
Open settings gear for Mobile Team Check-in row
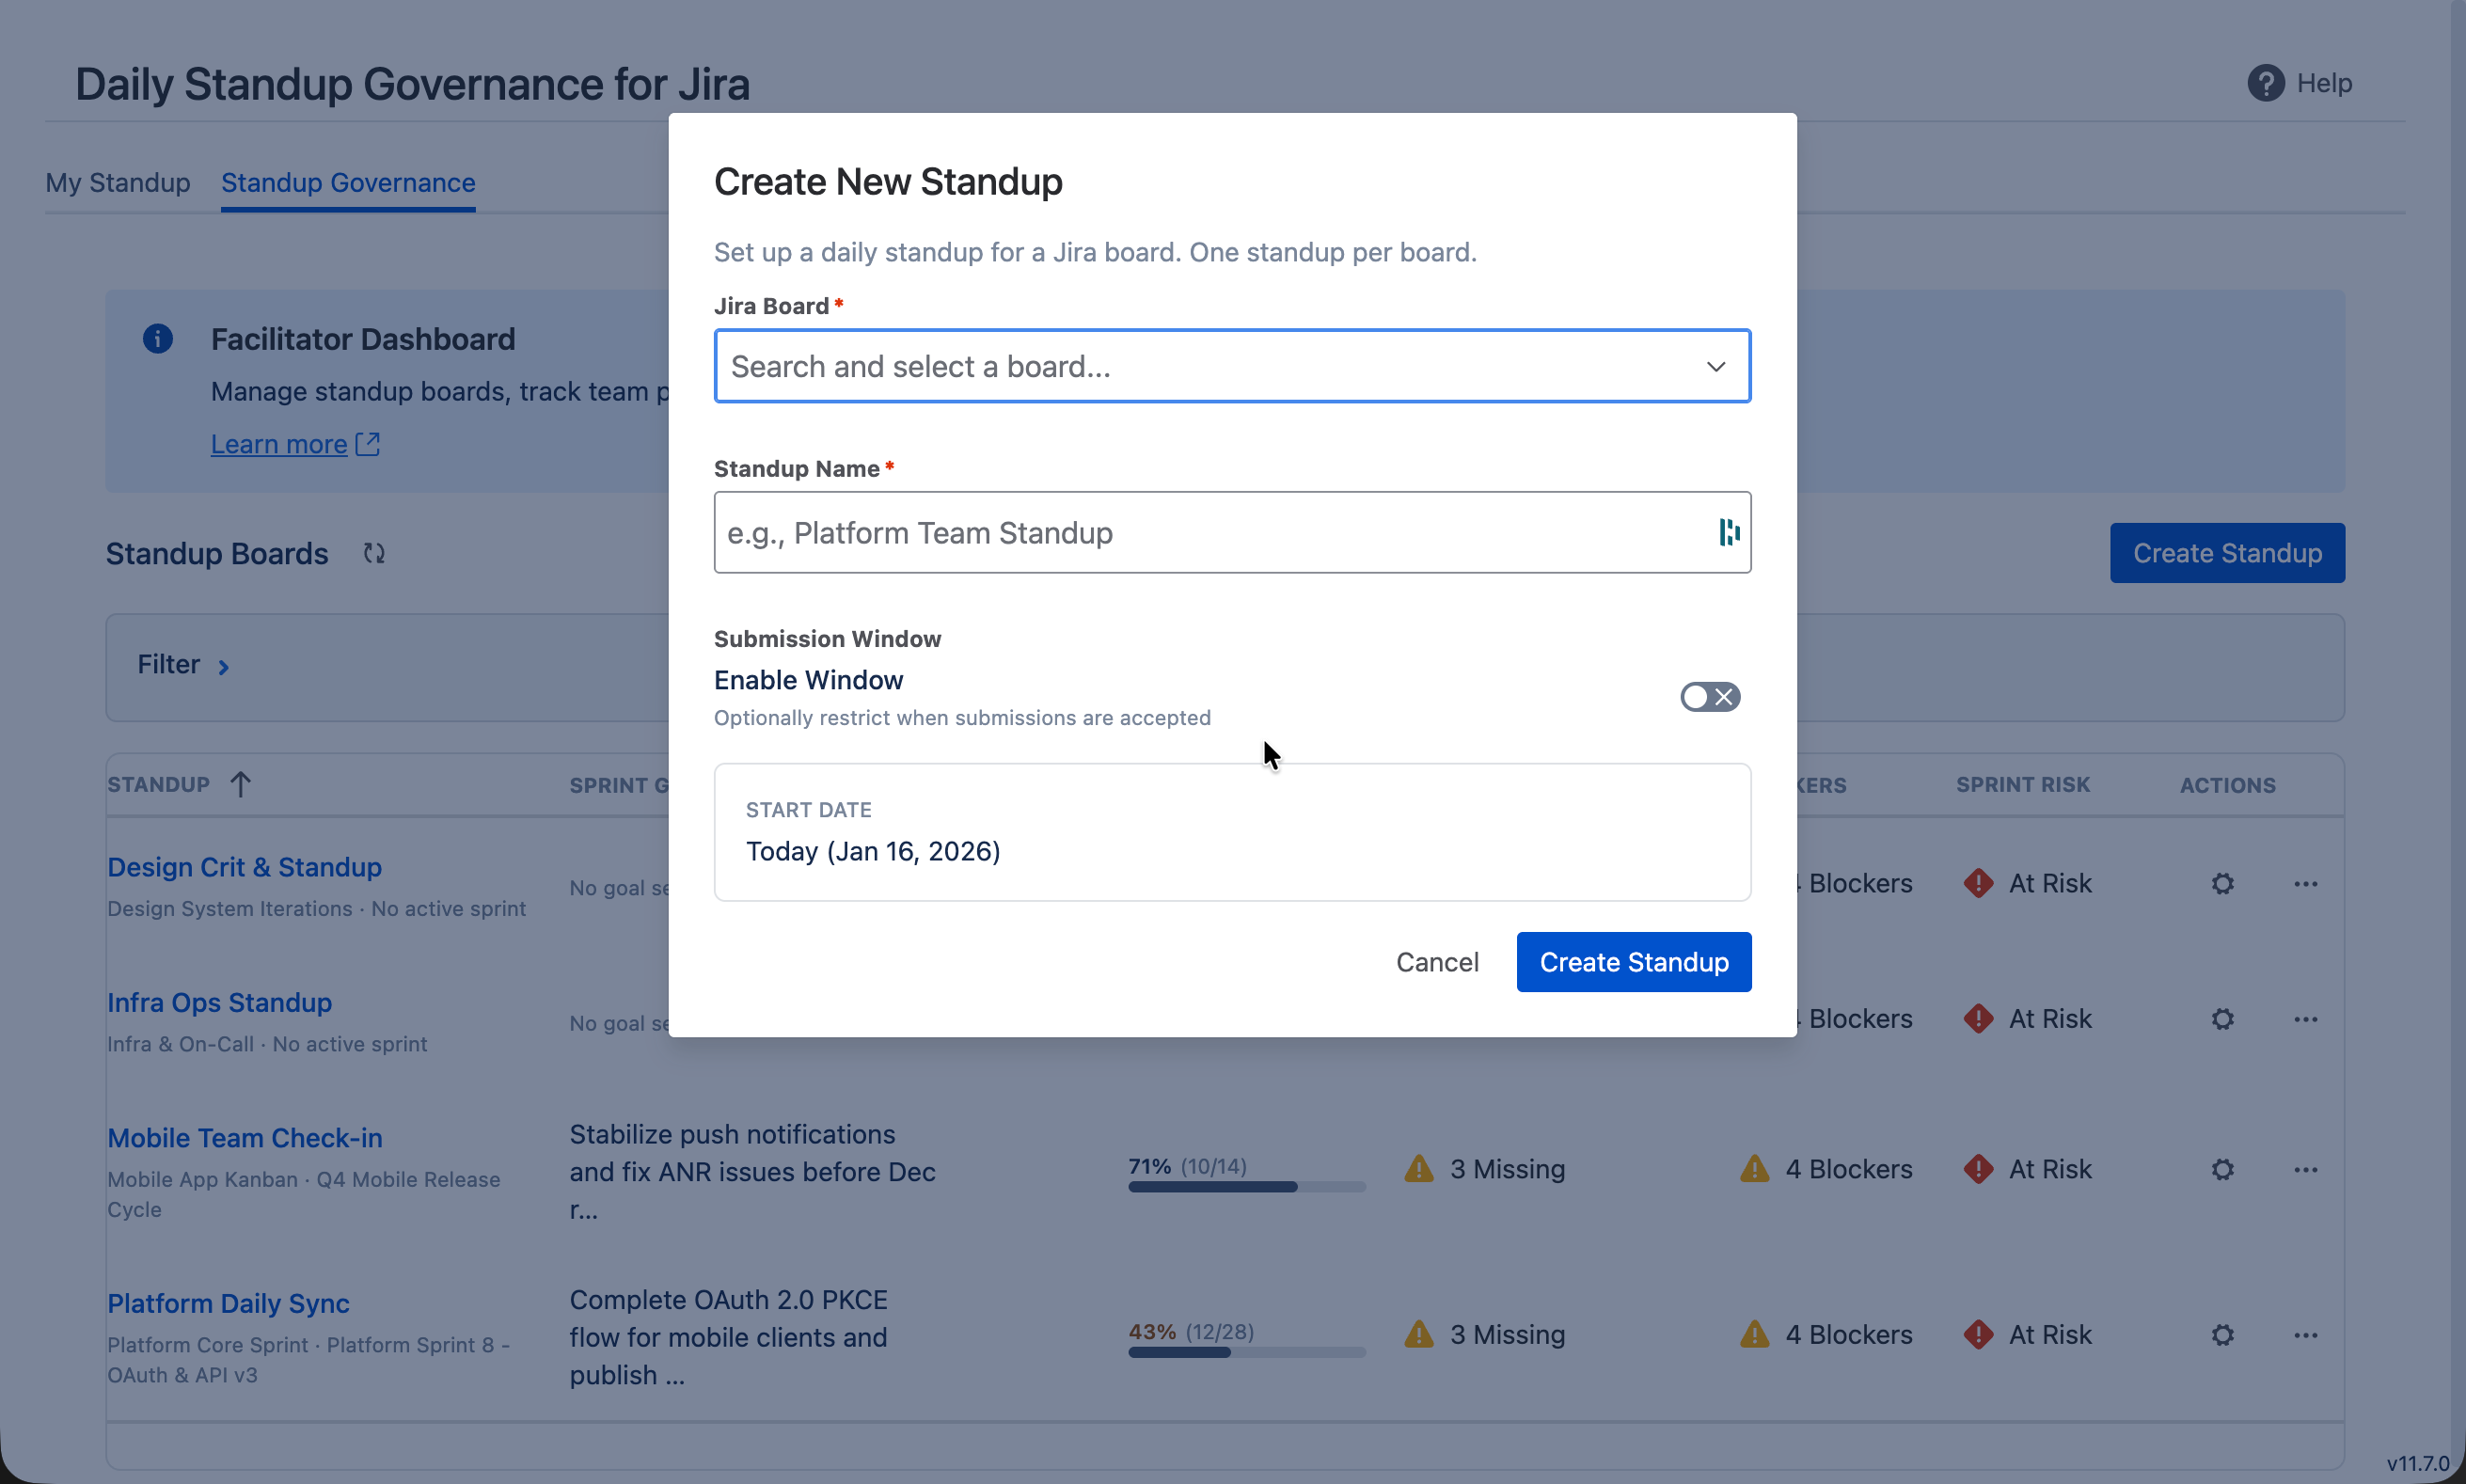point(2222,1168)
